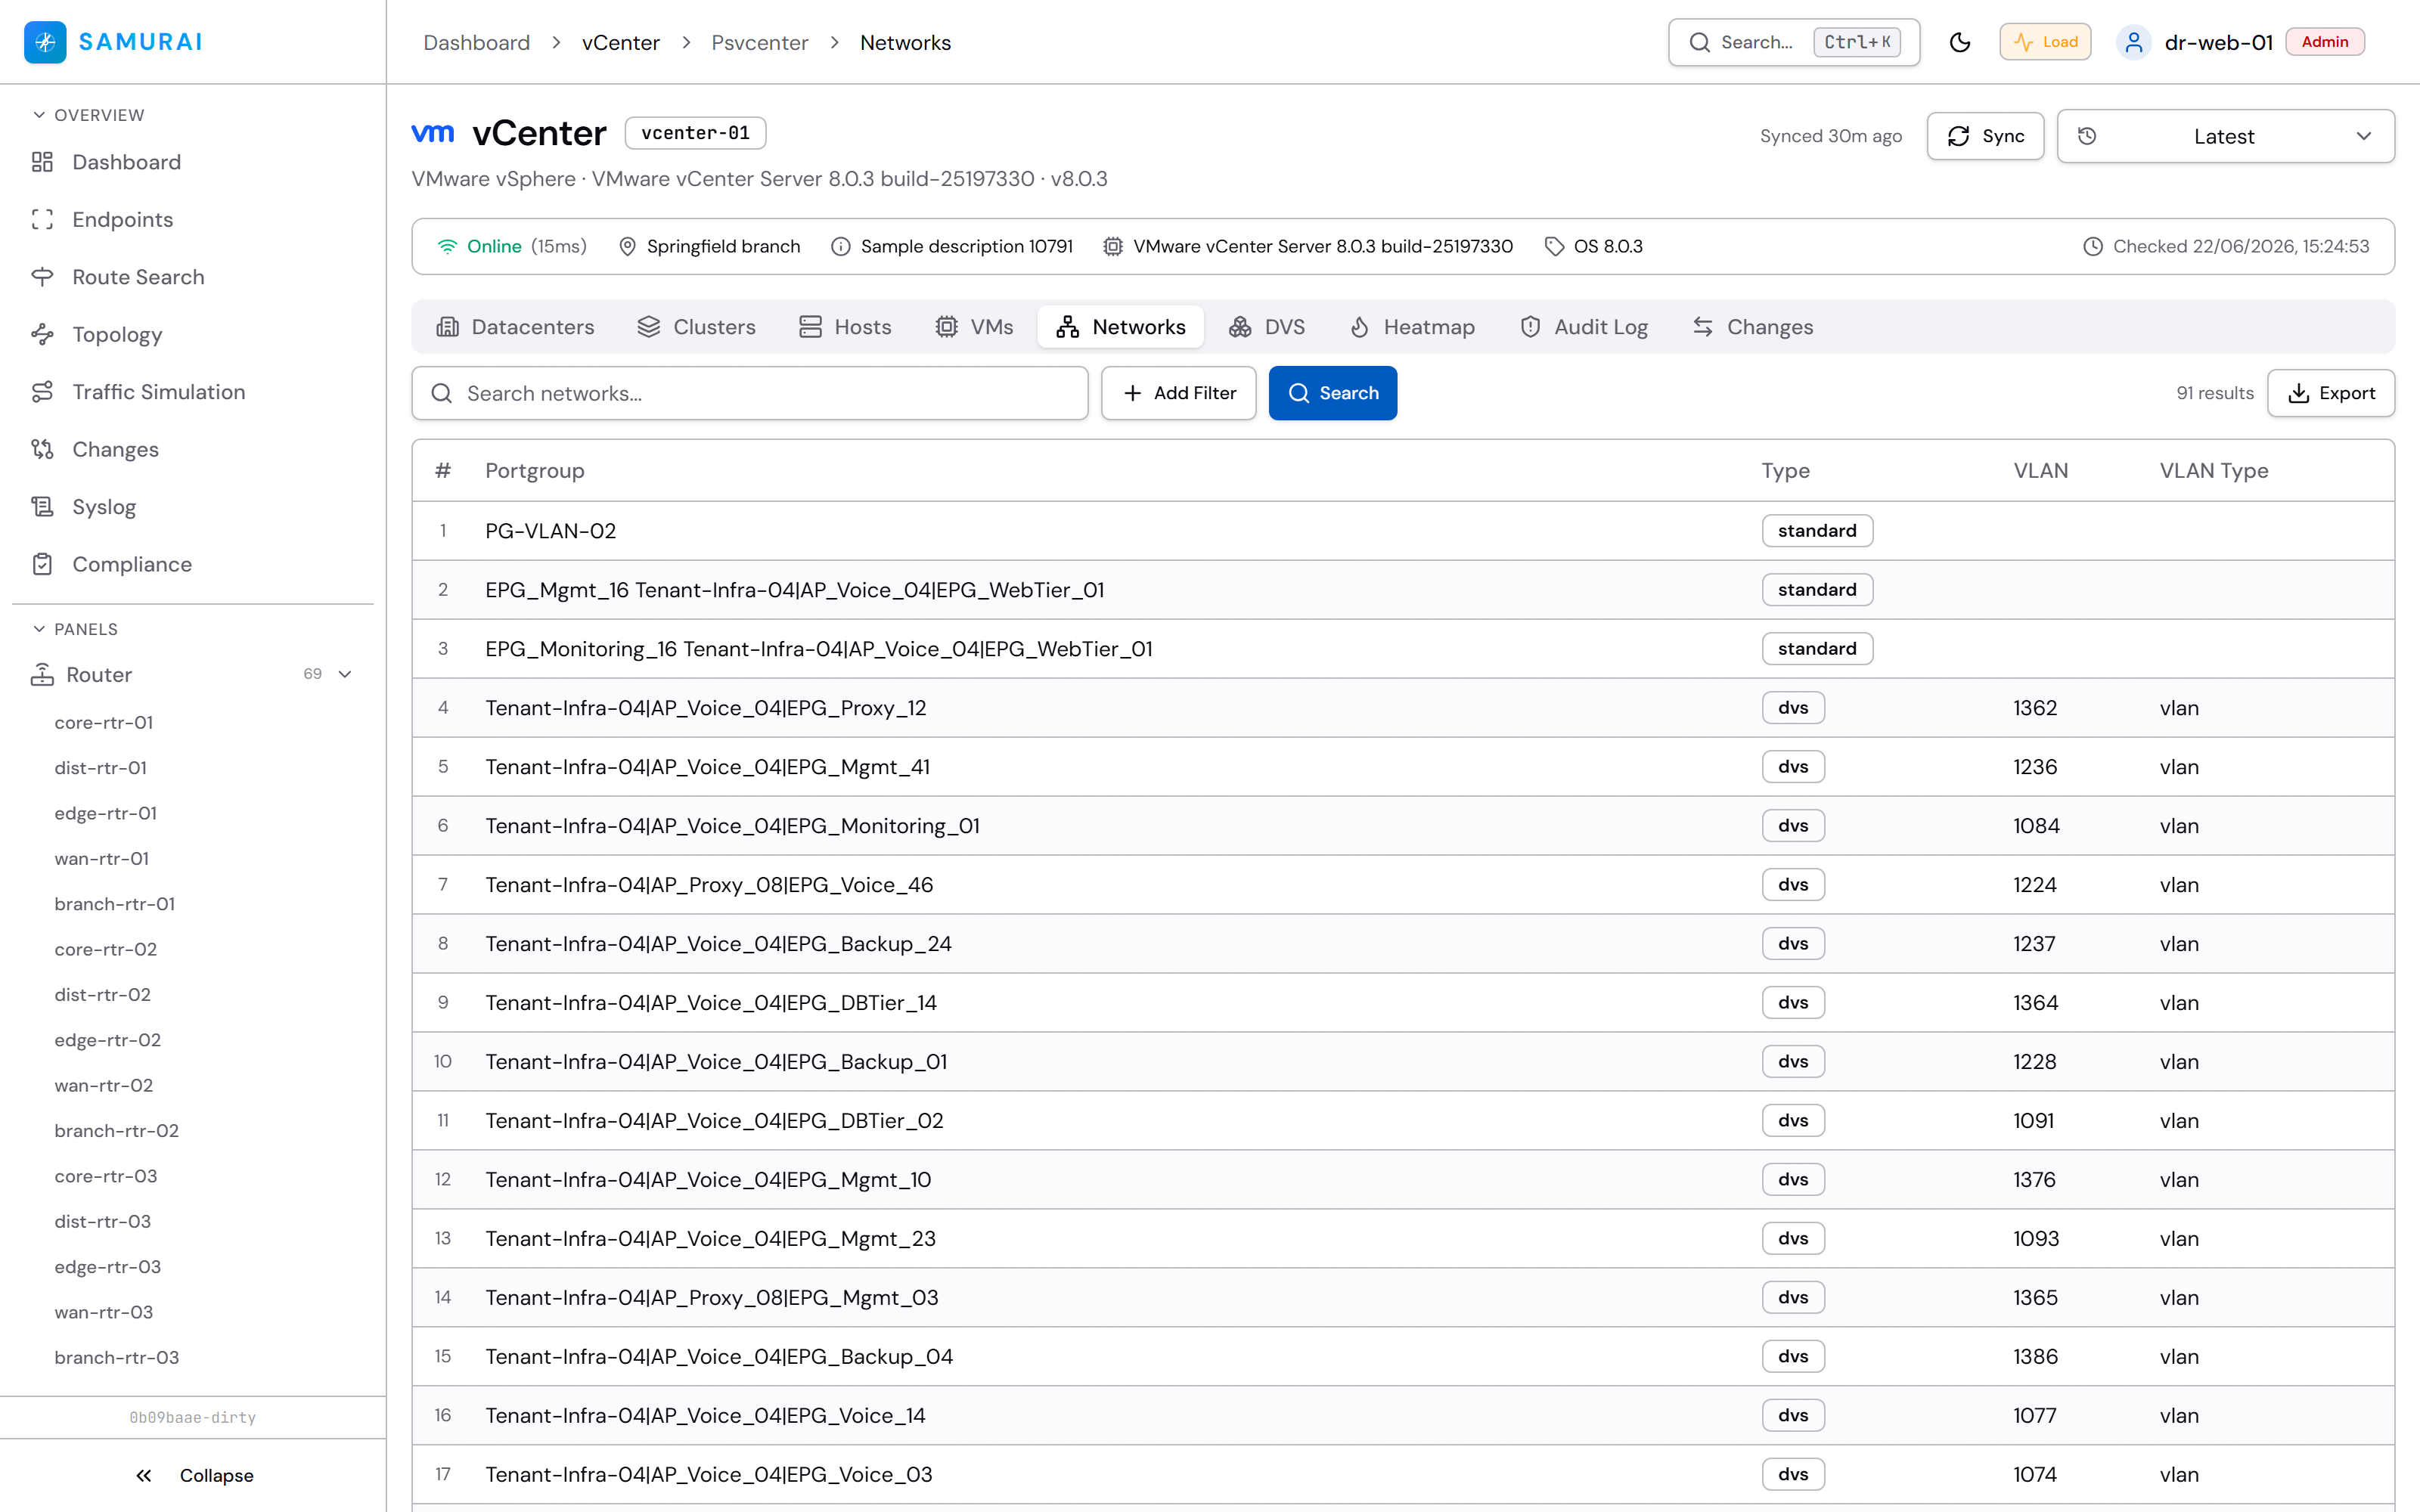This screenshot has width=2420, height=1512.
Task: Collapse the PANELS section
Action: 75,629
